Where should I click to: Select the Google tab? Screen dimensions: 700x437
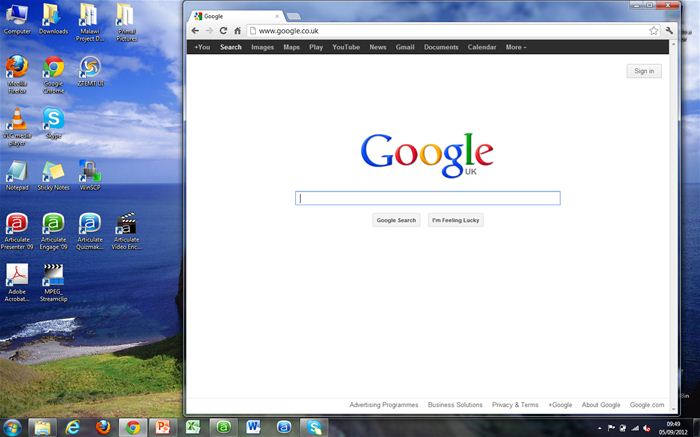(x=237, y=16)
